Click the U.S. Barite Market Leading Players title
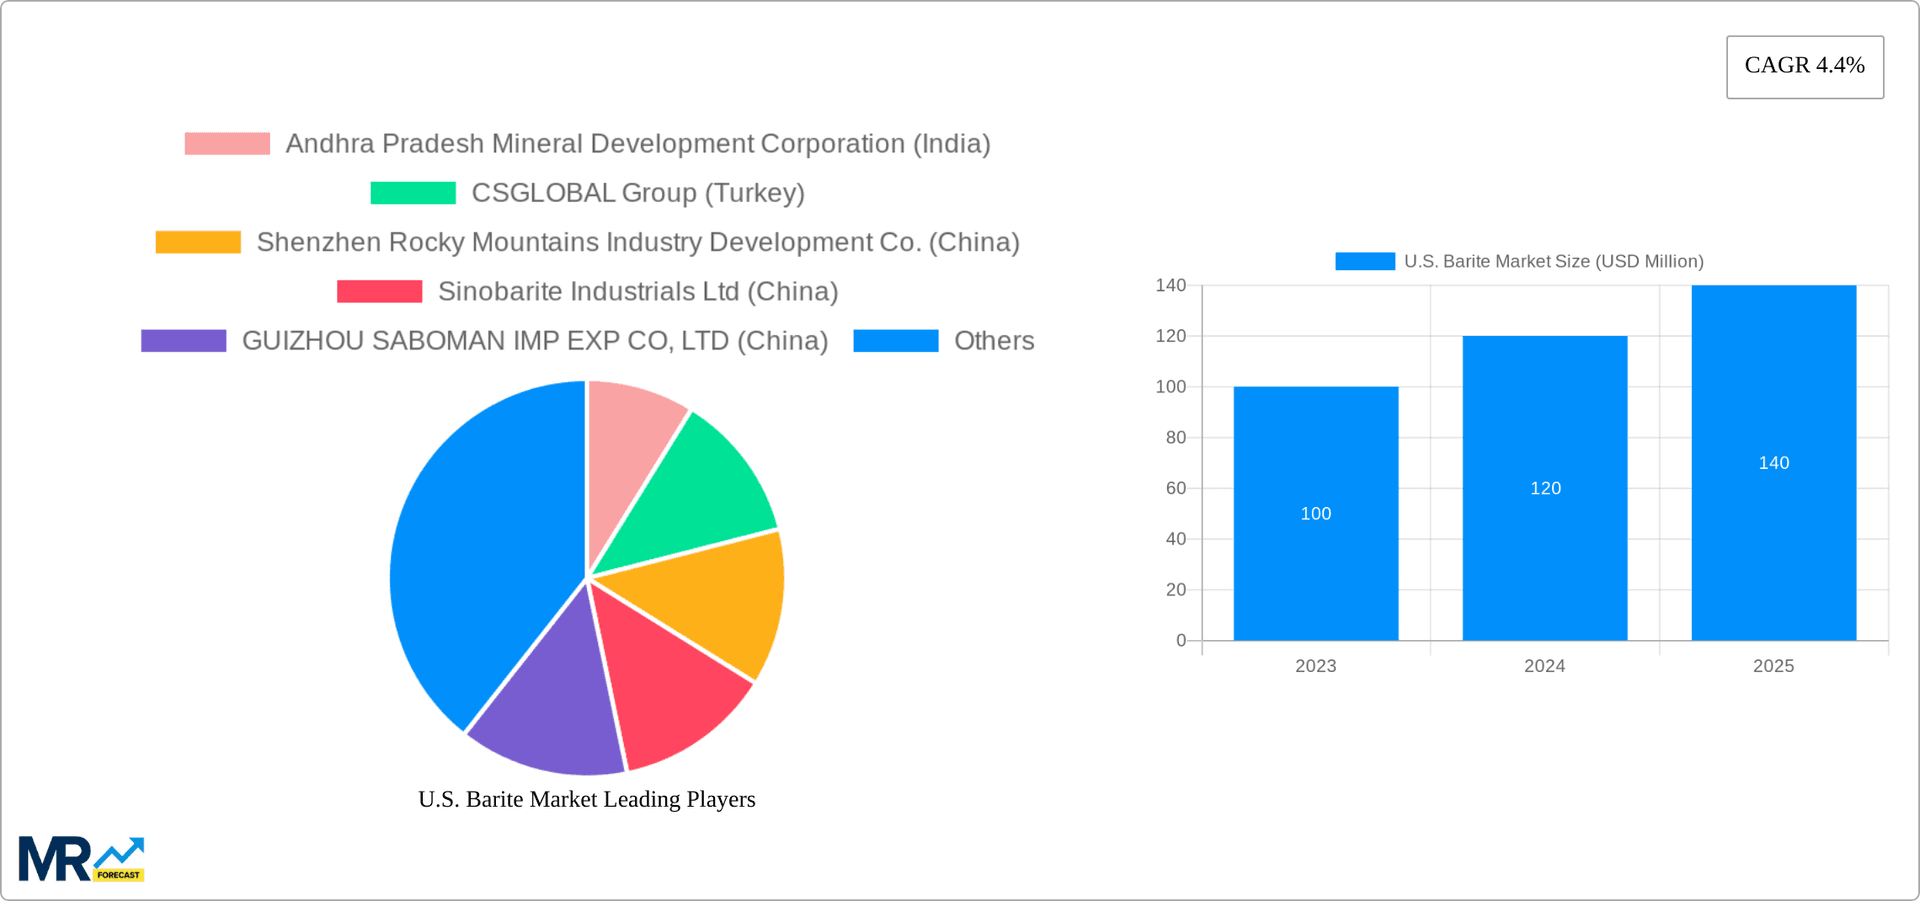This screenshot has width=1920, height=901. (x=587, y=799)
